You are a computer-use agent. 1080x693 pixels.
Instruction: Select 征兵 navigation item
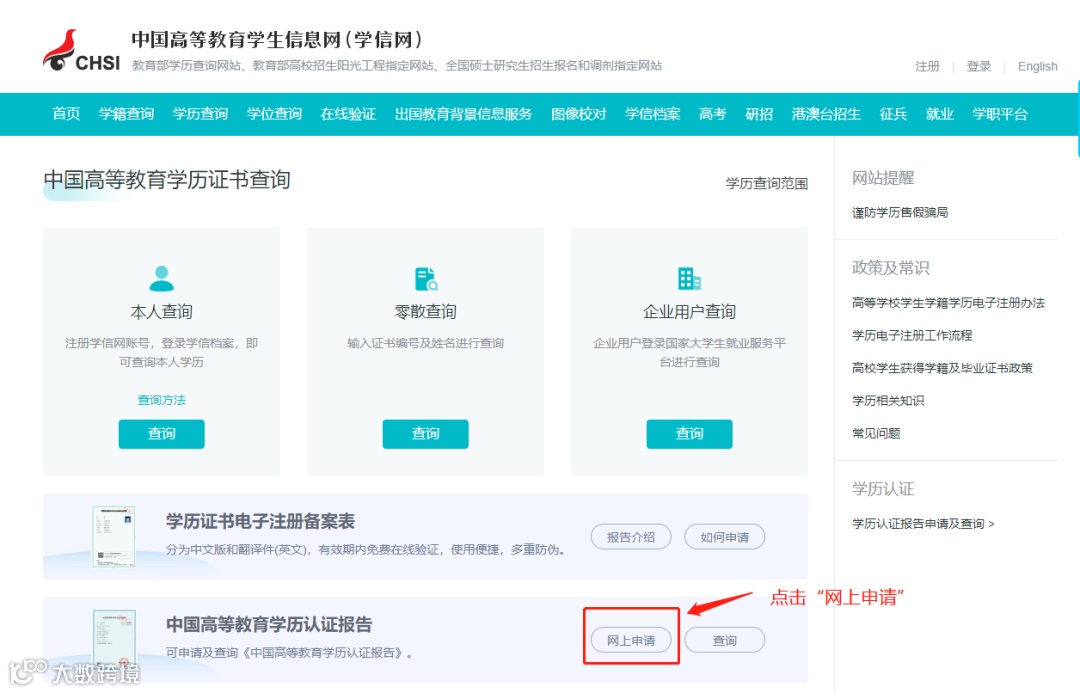tap(893, 114)
